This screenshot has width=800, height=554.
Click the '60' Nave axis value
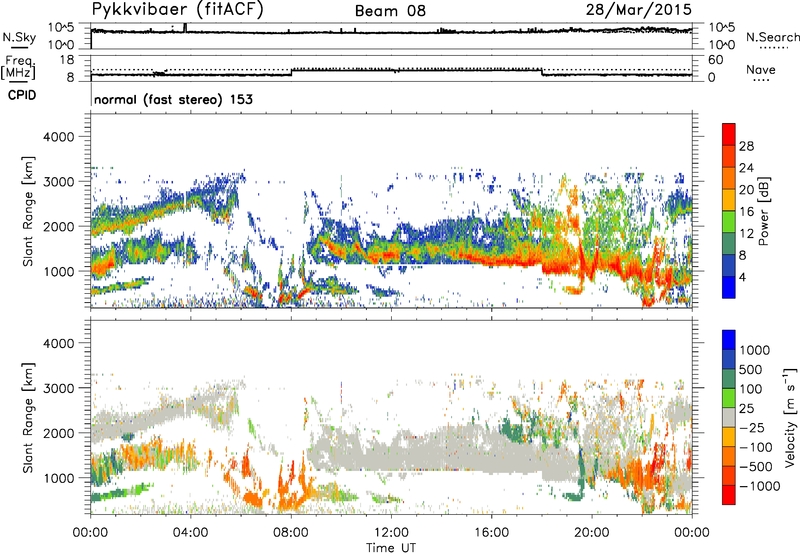[x=716, y=60]
